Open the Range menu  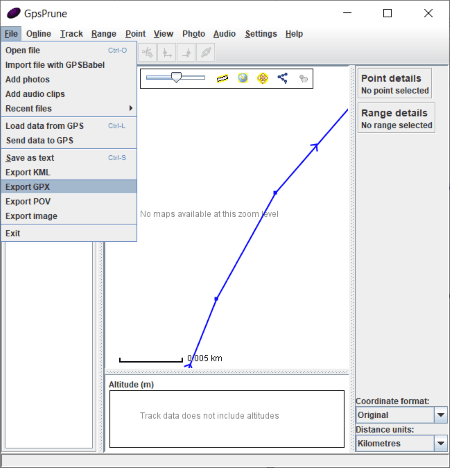point(104,34)
